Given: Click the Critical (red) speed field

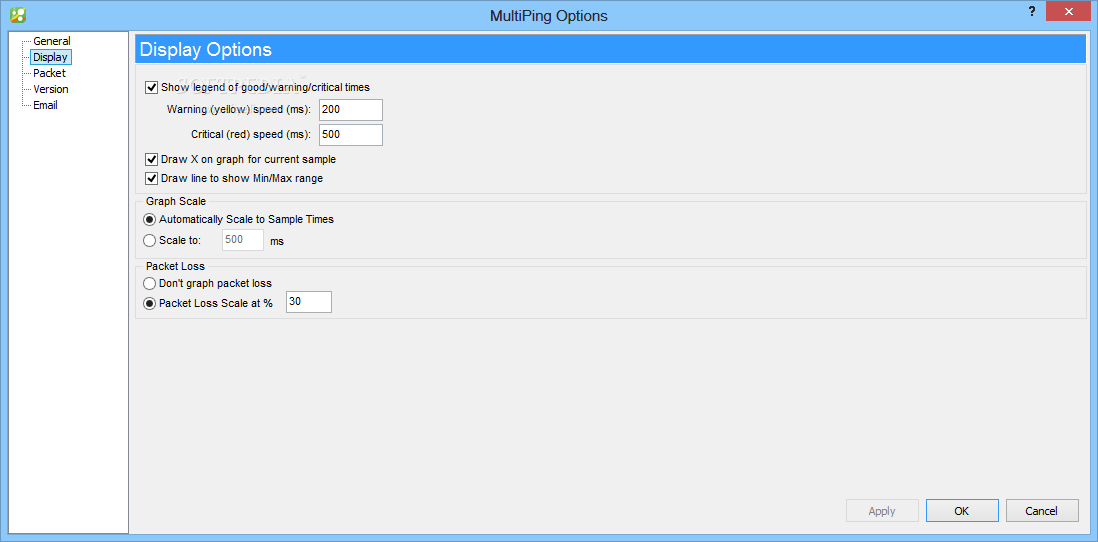Looking at the screenshot, I should 351,134.
